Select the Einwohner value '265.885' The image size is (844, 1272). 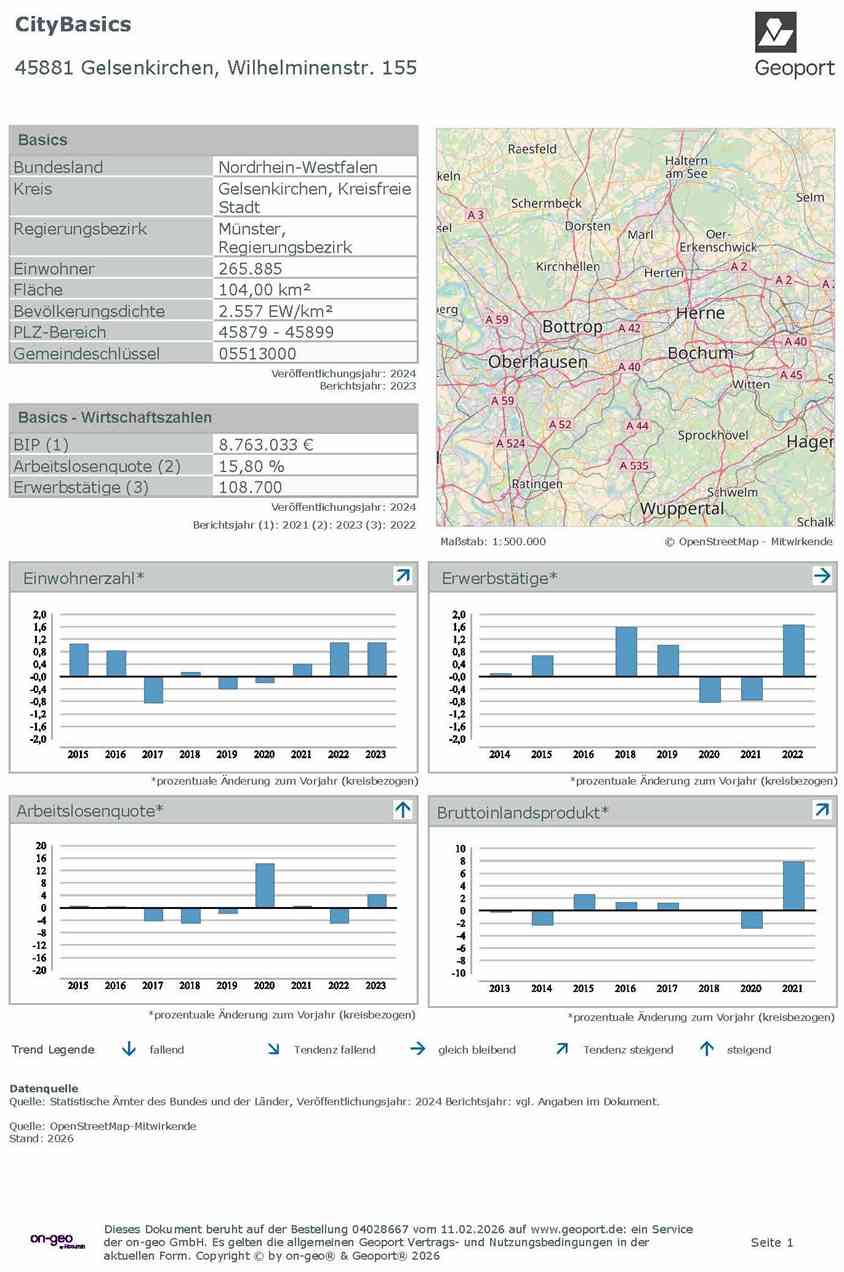click(250, 269)
